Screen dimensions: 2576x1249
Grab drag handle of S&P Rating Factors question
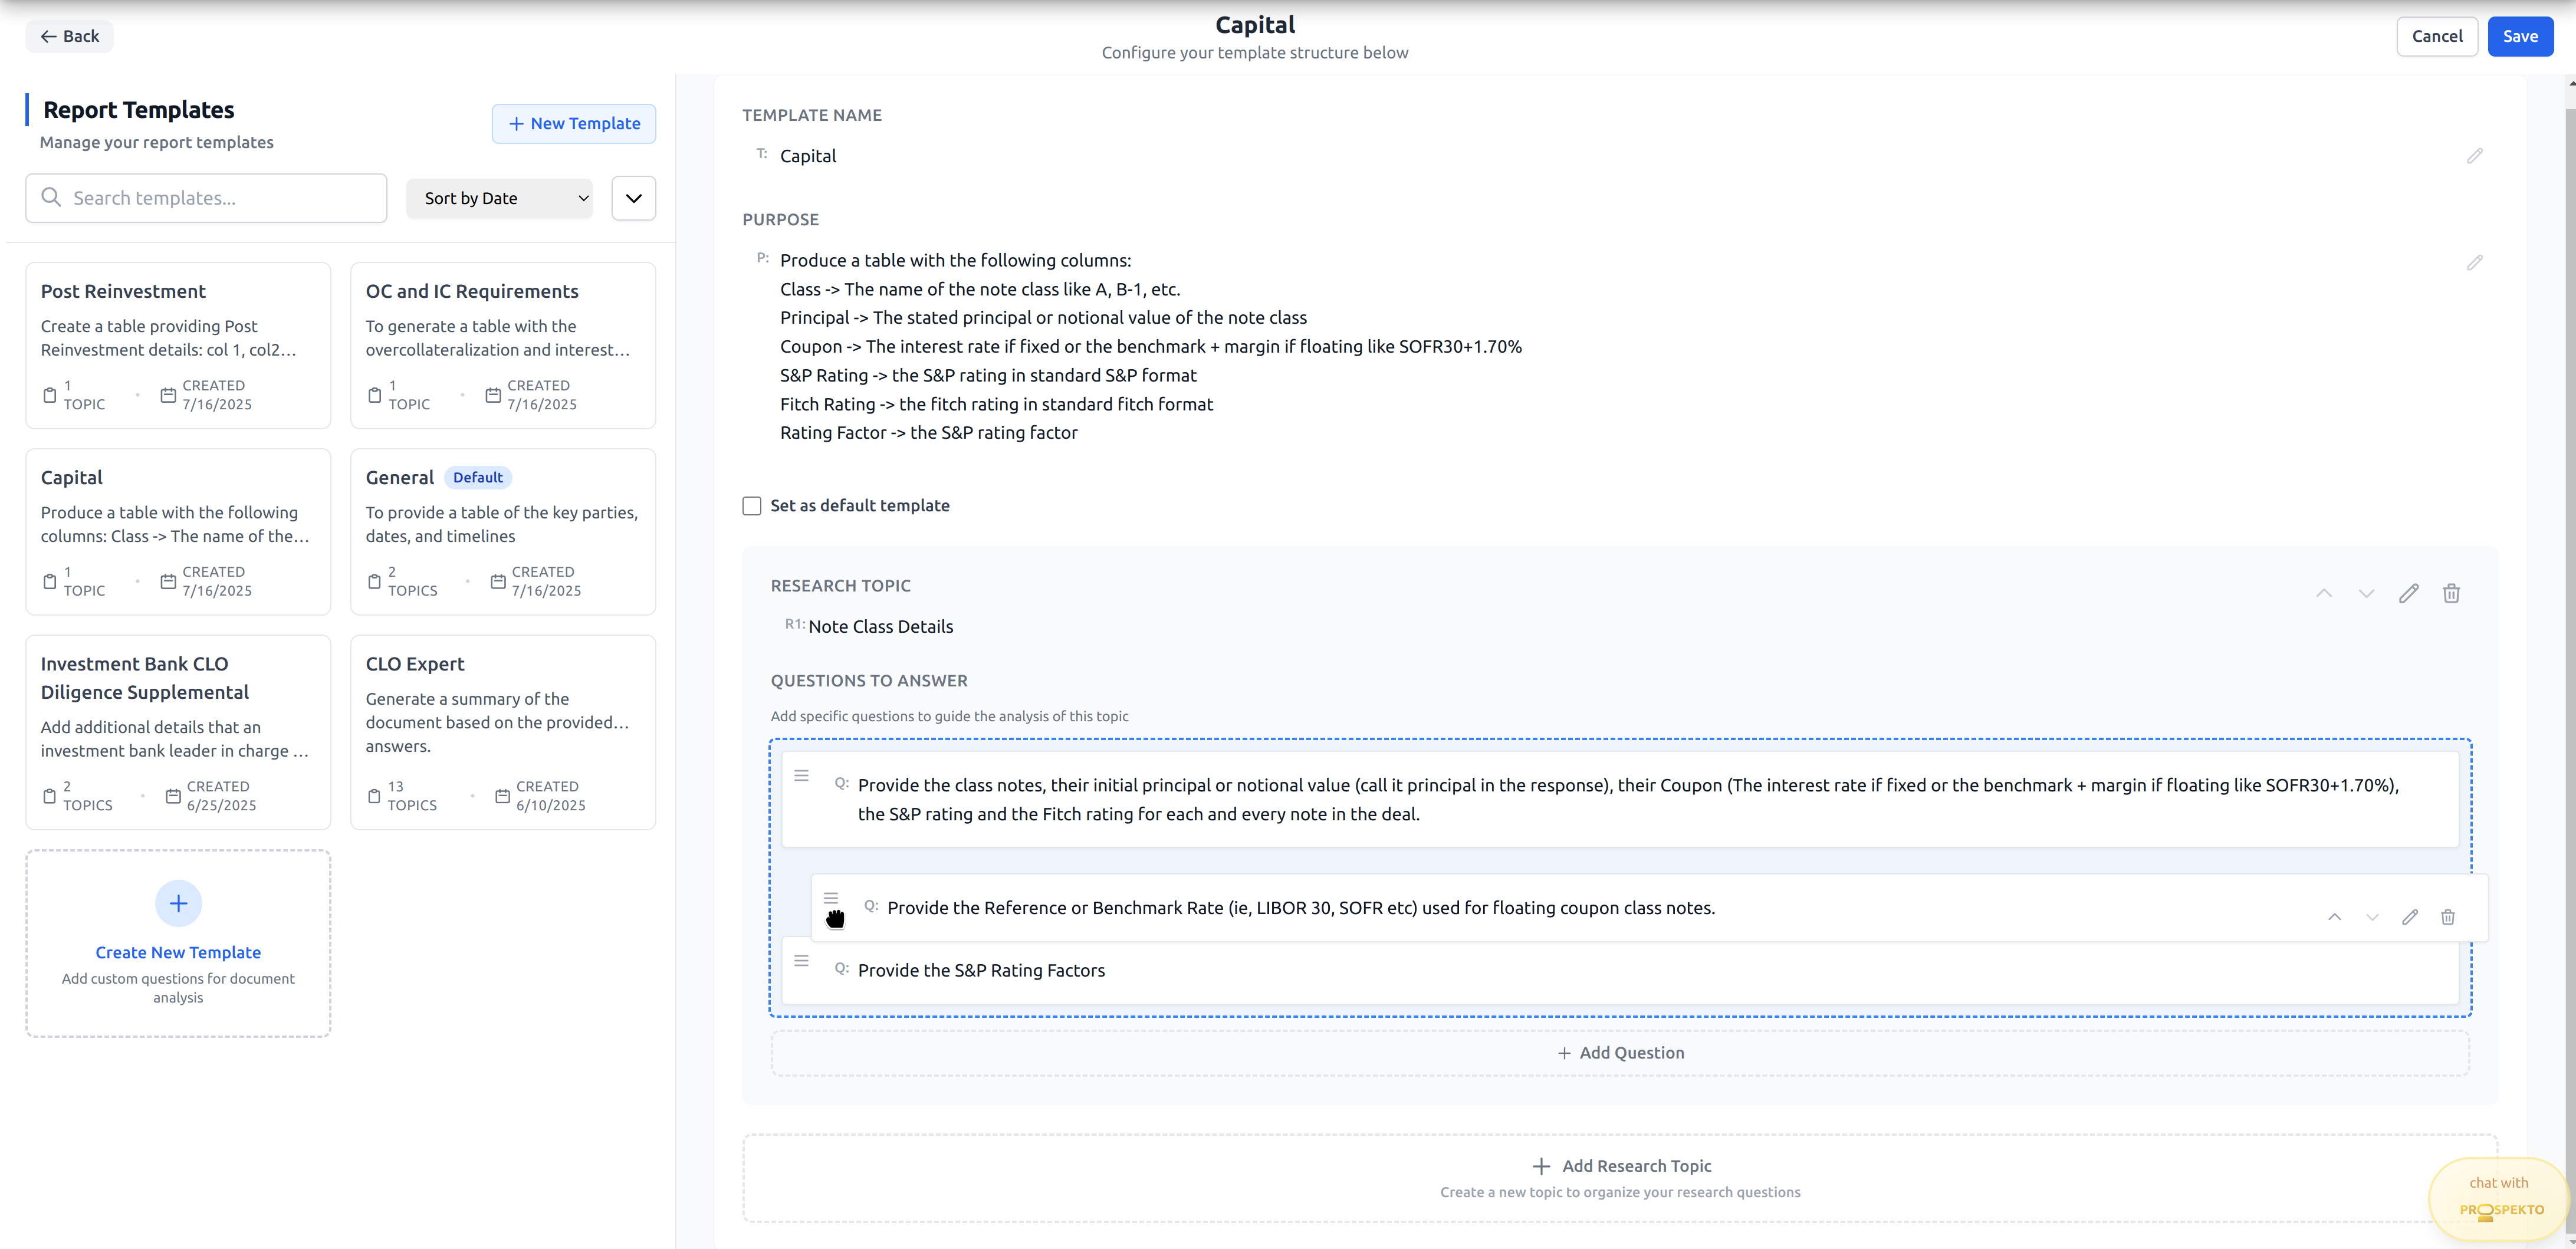[x=801, y=961]
